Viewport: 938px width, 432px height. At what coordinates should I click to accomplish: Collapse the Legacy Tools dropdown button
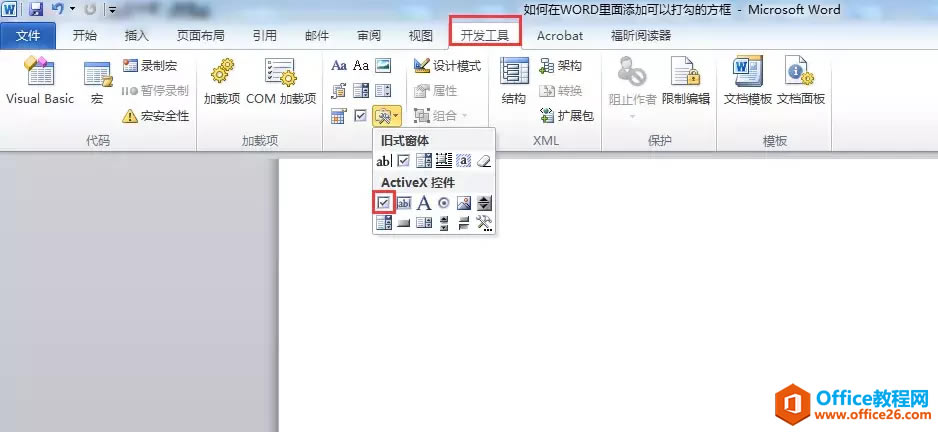(x=387, y=115)
